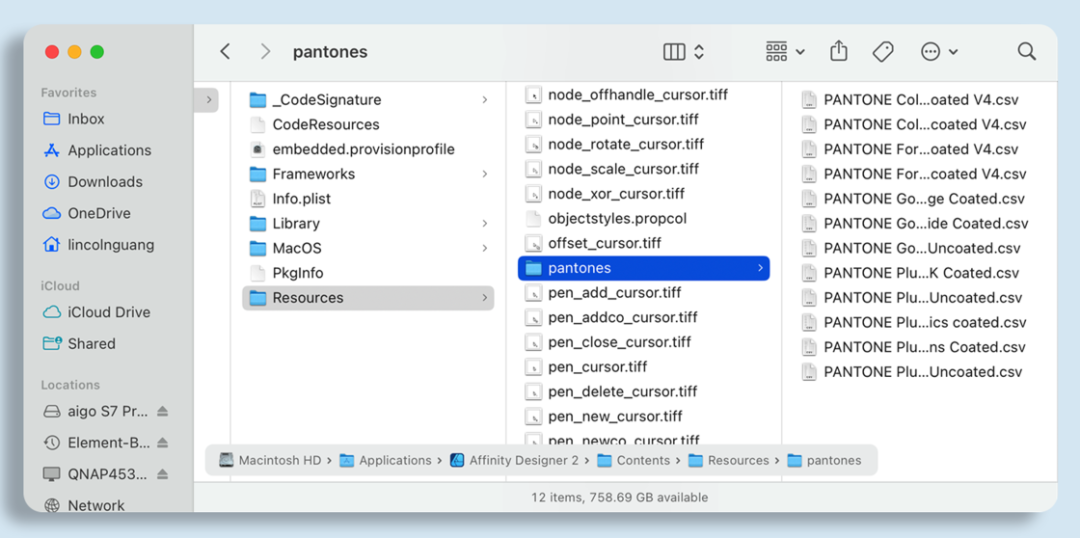Click the Search magnifier icon

1026,51
